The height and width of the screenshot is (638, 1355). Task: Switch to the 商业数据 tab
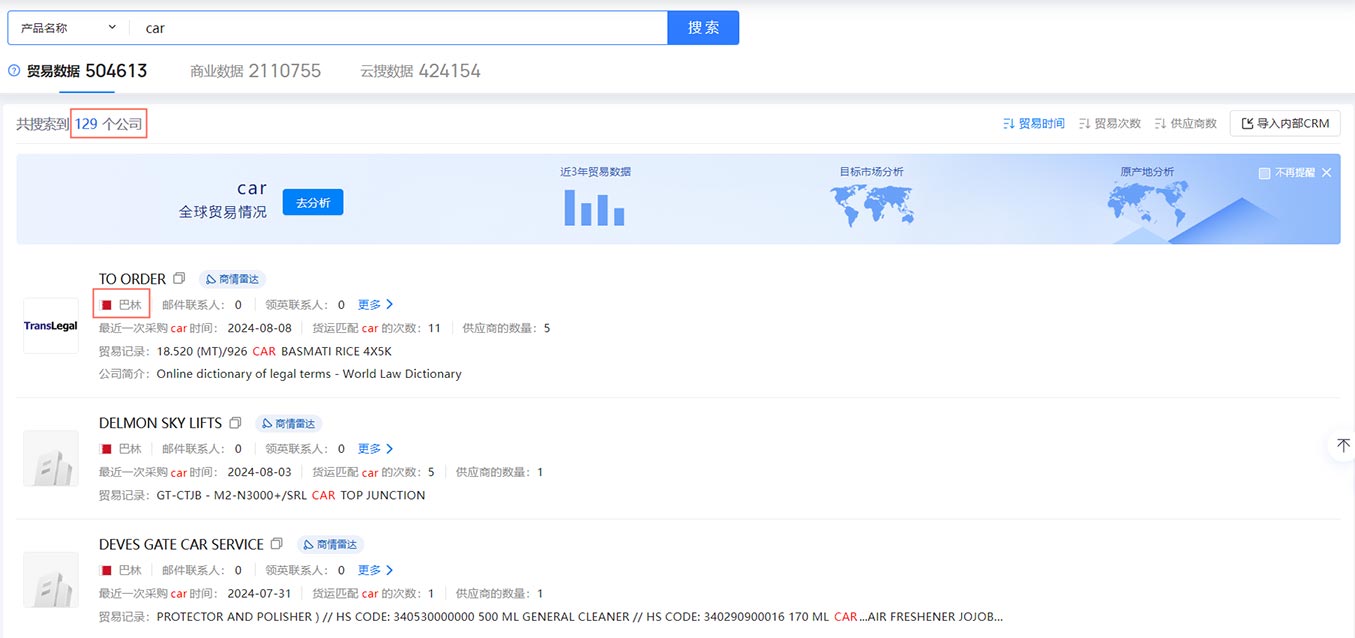point(256,71)
